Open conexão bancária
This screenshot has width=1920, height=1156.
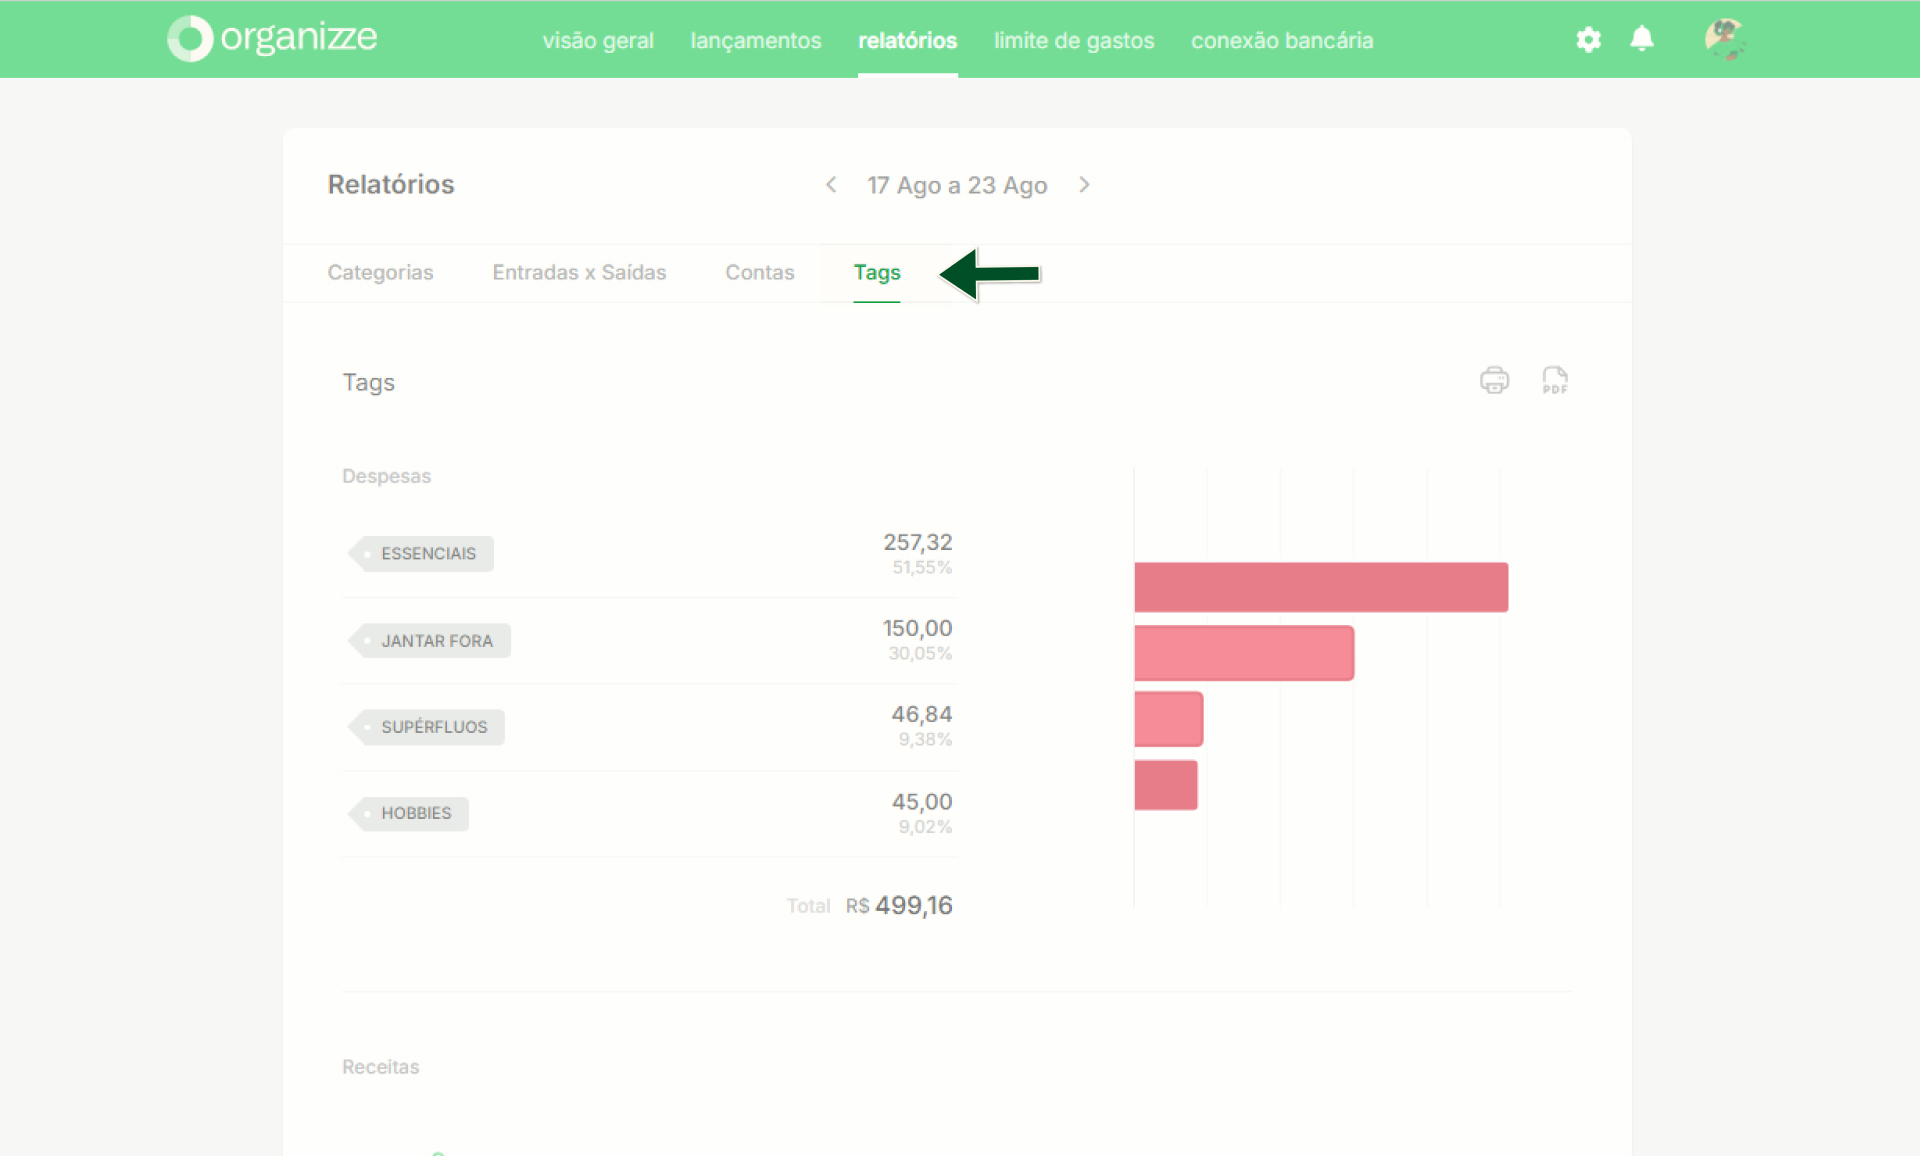click(1282, 41)
